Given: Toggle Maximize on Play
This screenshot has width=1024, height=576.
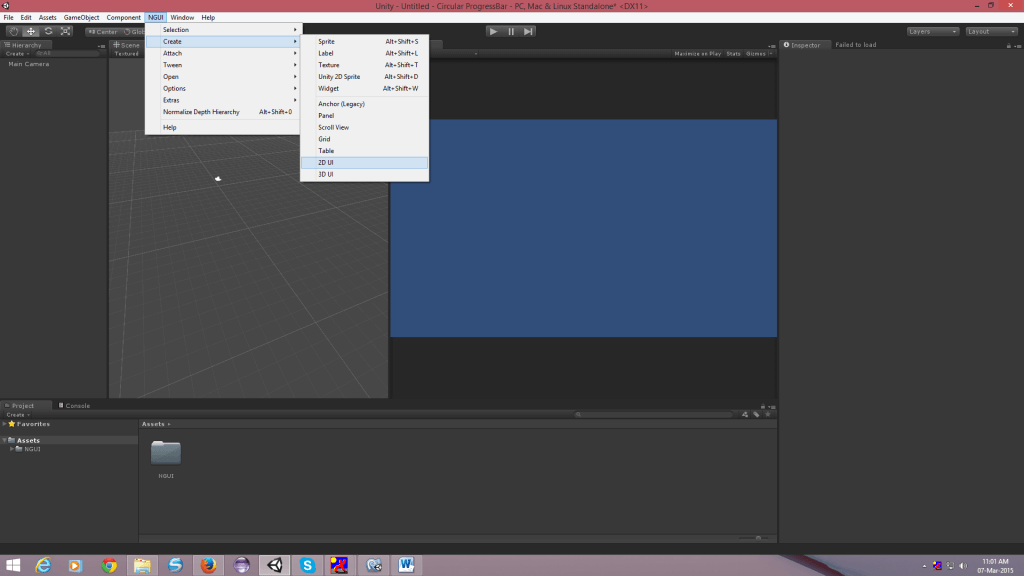Looking at the screenshot, I should [x=697, y=54].
